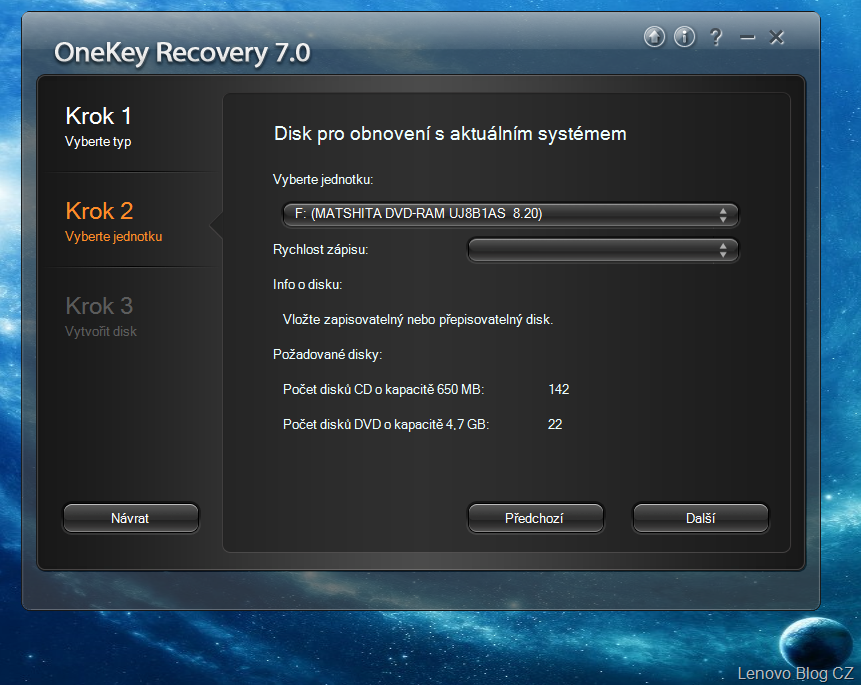Minimize the OneKey Recovery window
Screen dimensions: 861x685
pos(747,38)
